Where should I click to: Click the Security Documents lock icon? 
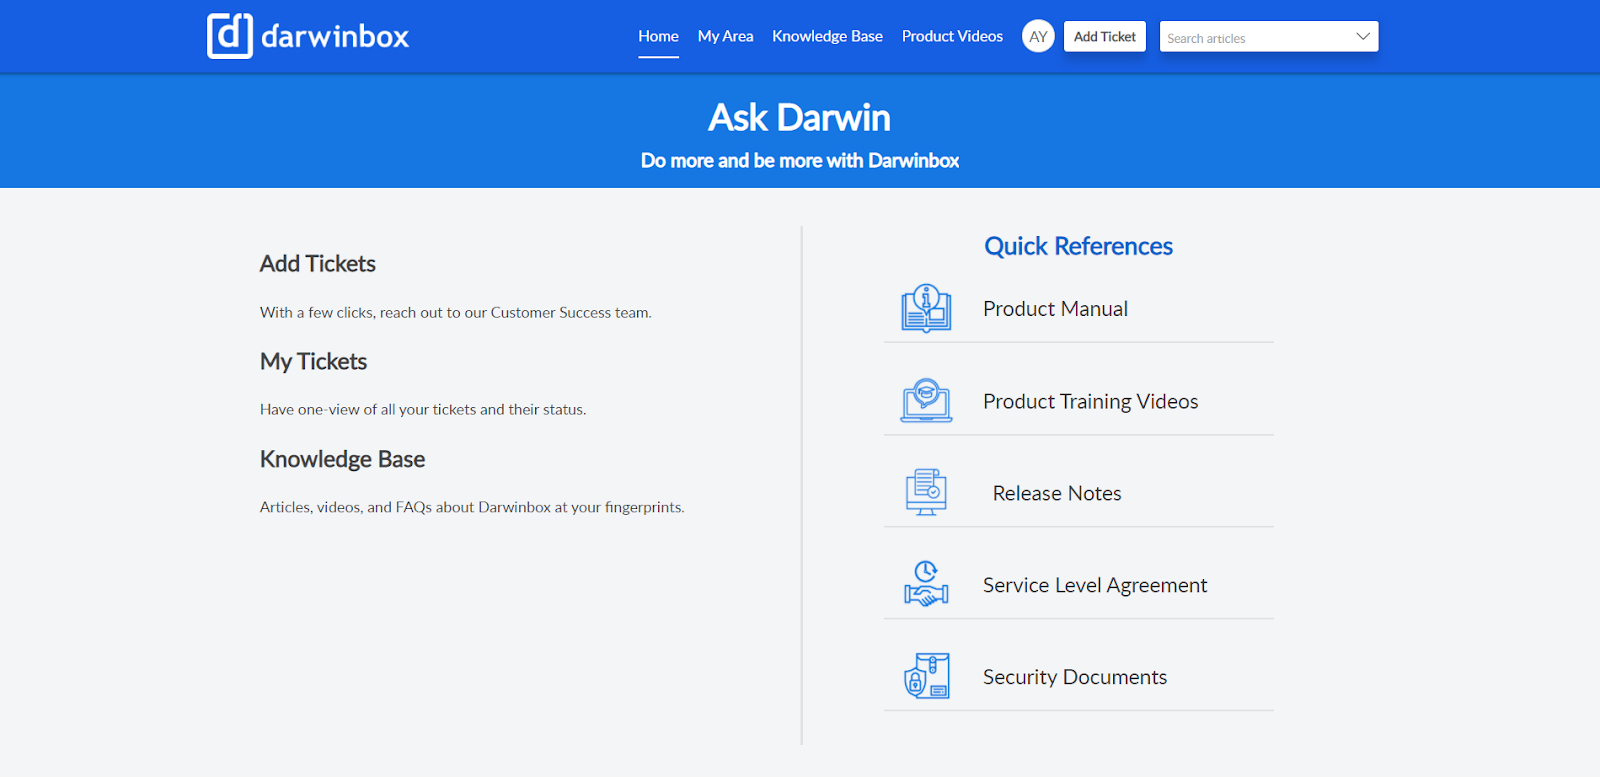click(926, 676)
